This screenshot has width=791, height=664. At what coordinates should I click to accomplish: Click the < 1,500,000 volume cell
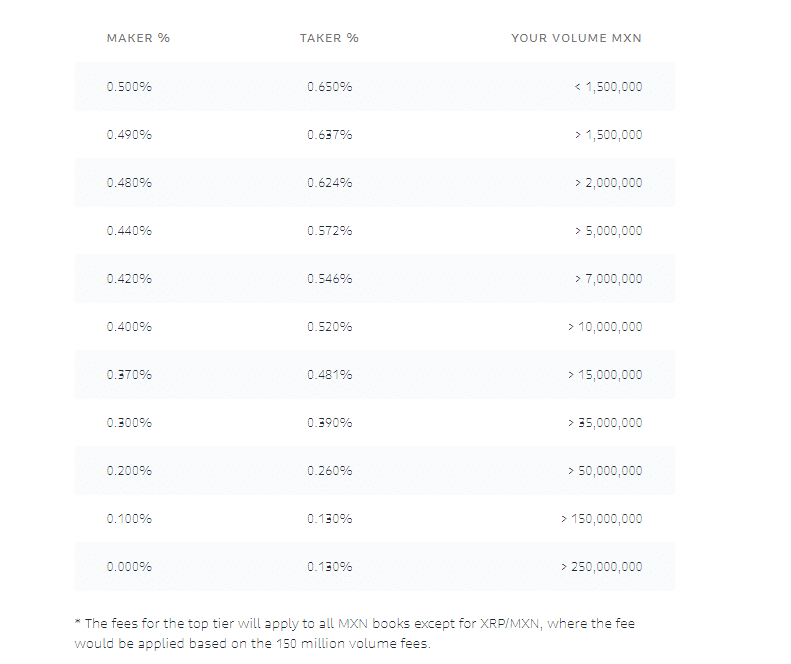tap(608, 87)
